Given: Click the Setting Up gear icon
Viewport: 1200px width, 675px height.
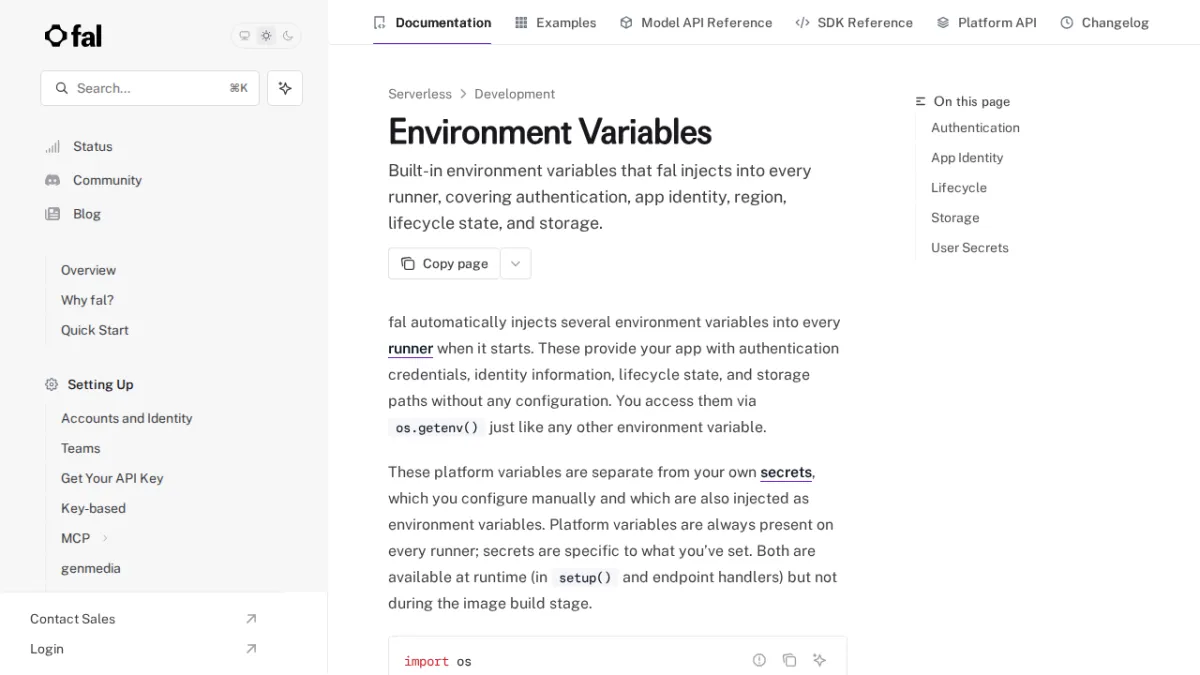Looking at the screenshot, I should (x=52, y=384).
